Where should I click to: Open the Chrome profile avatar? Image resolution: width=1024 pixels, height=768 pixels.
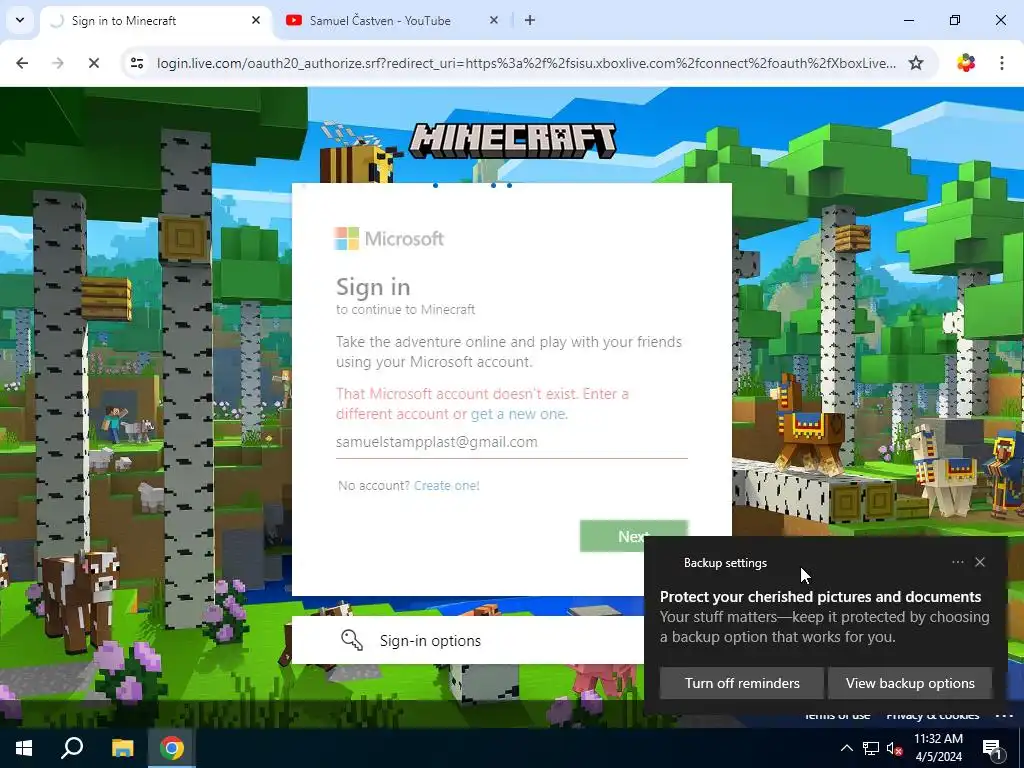(x=965, y=63)
